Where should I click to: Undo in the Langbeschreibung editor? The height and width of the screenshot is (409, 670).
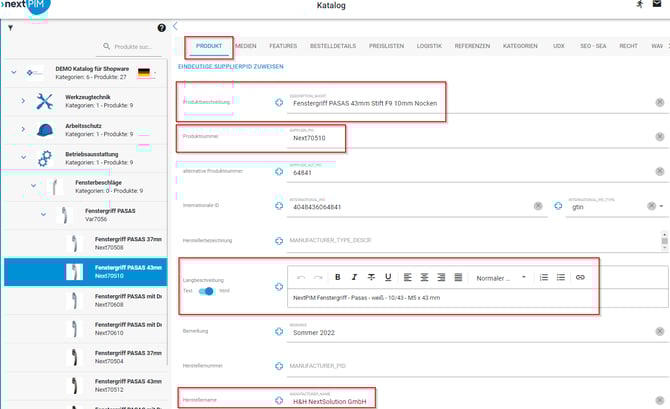[x=301, y=277]
